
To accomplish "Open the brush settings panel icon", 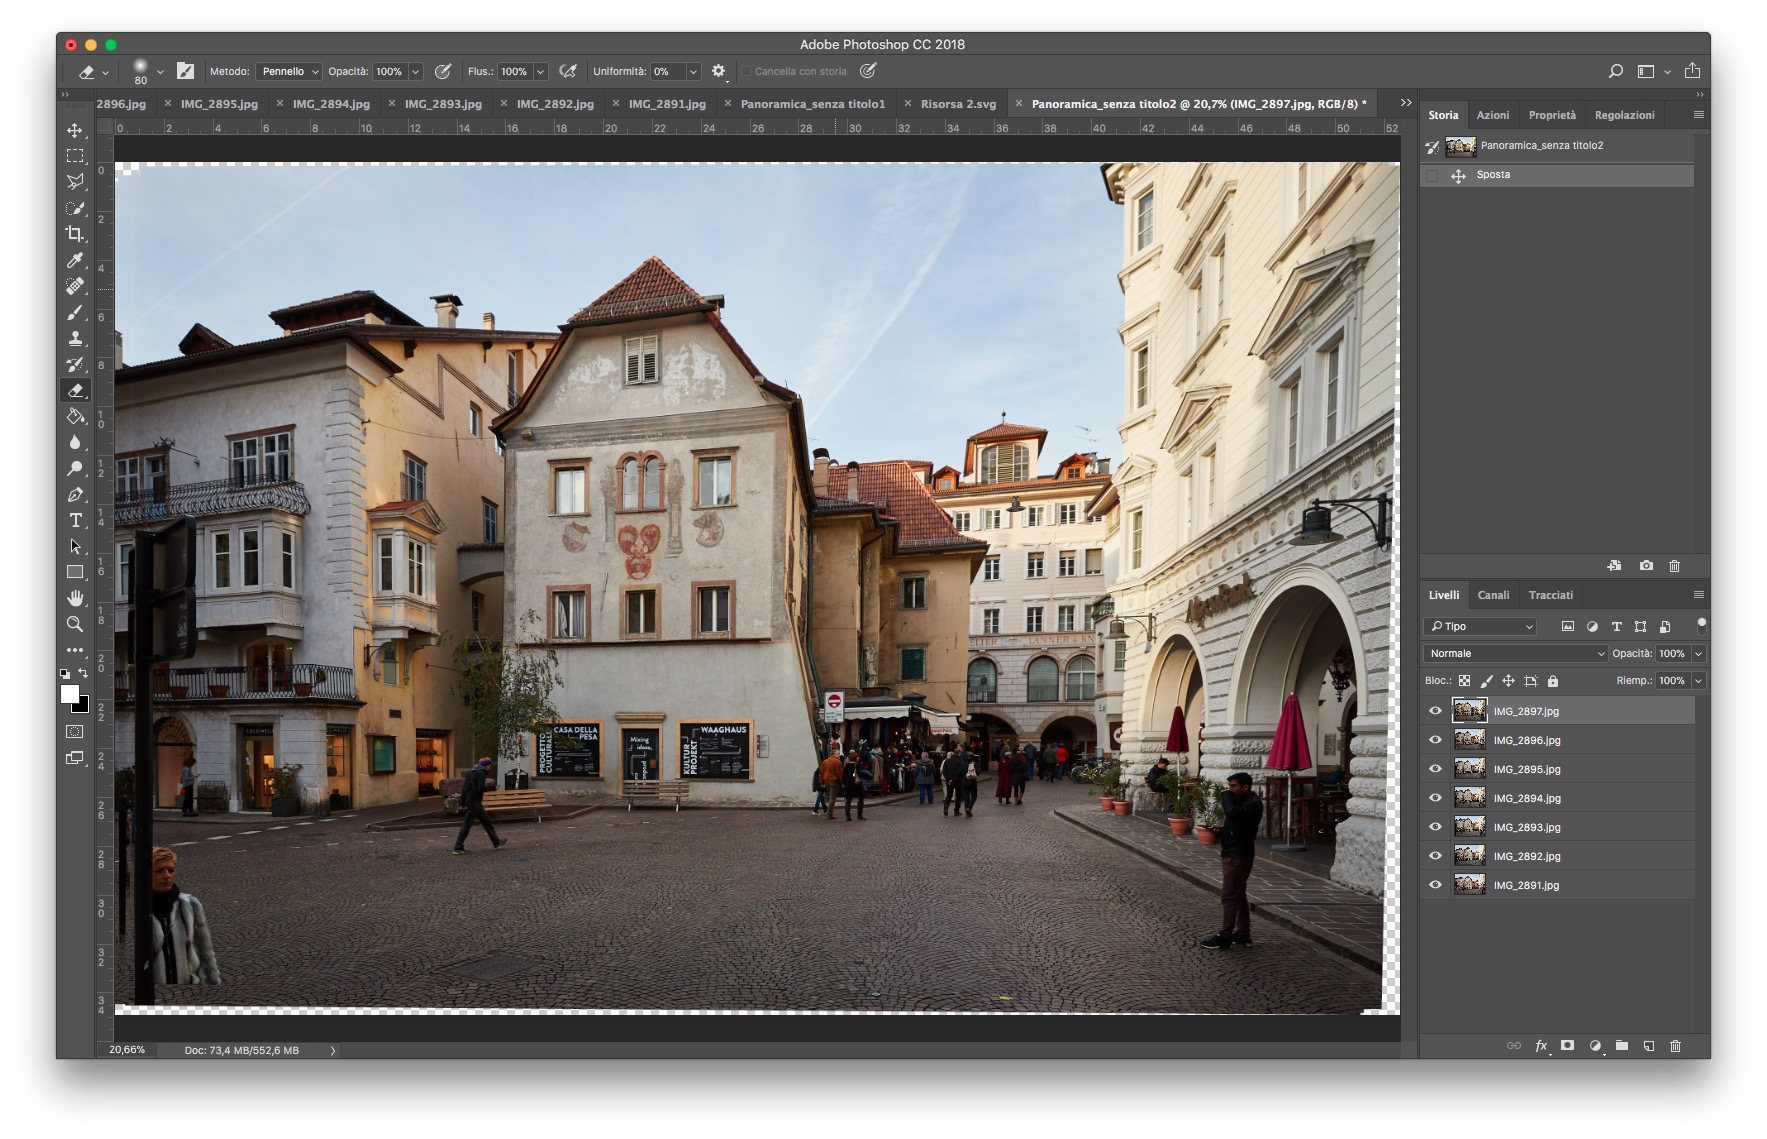I will [186, 71].
